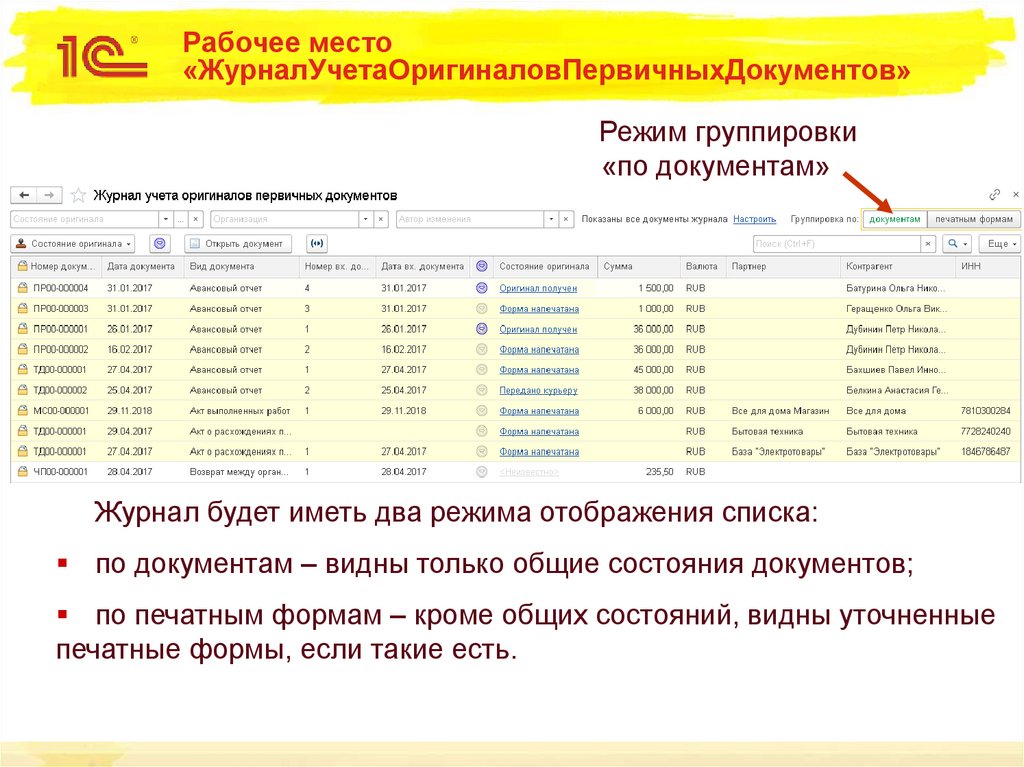Clear the Состояние оригинала filter field
The width and height of the screenshot is (1024, 767).
pos(195,219)
